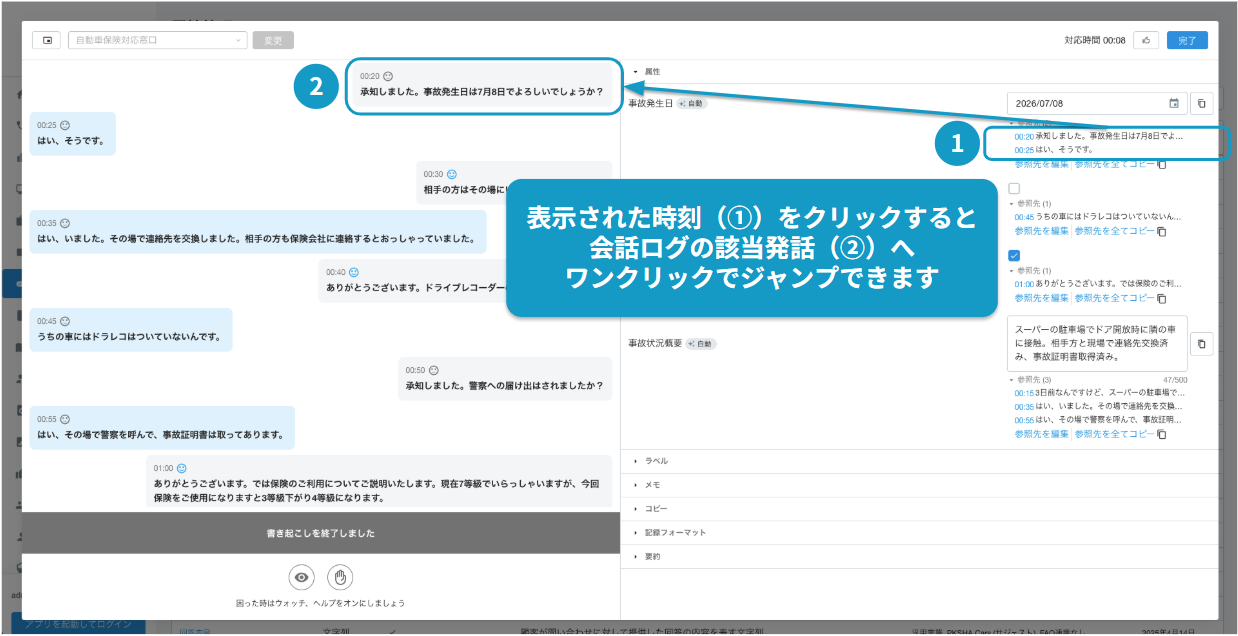
Task: Click the 対応時間 00:08 timer text
Action: [1095, 40]
